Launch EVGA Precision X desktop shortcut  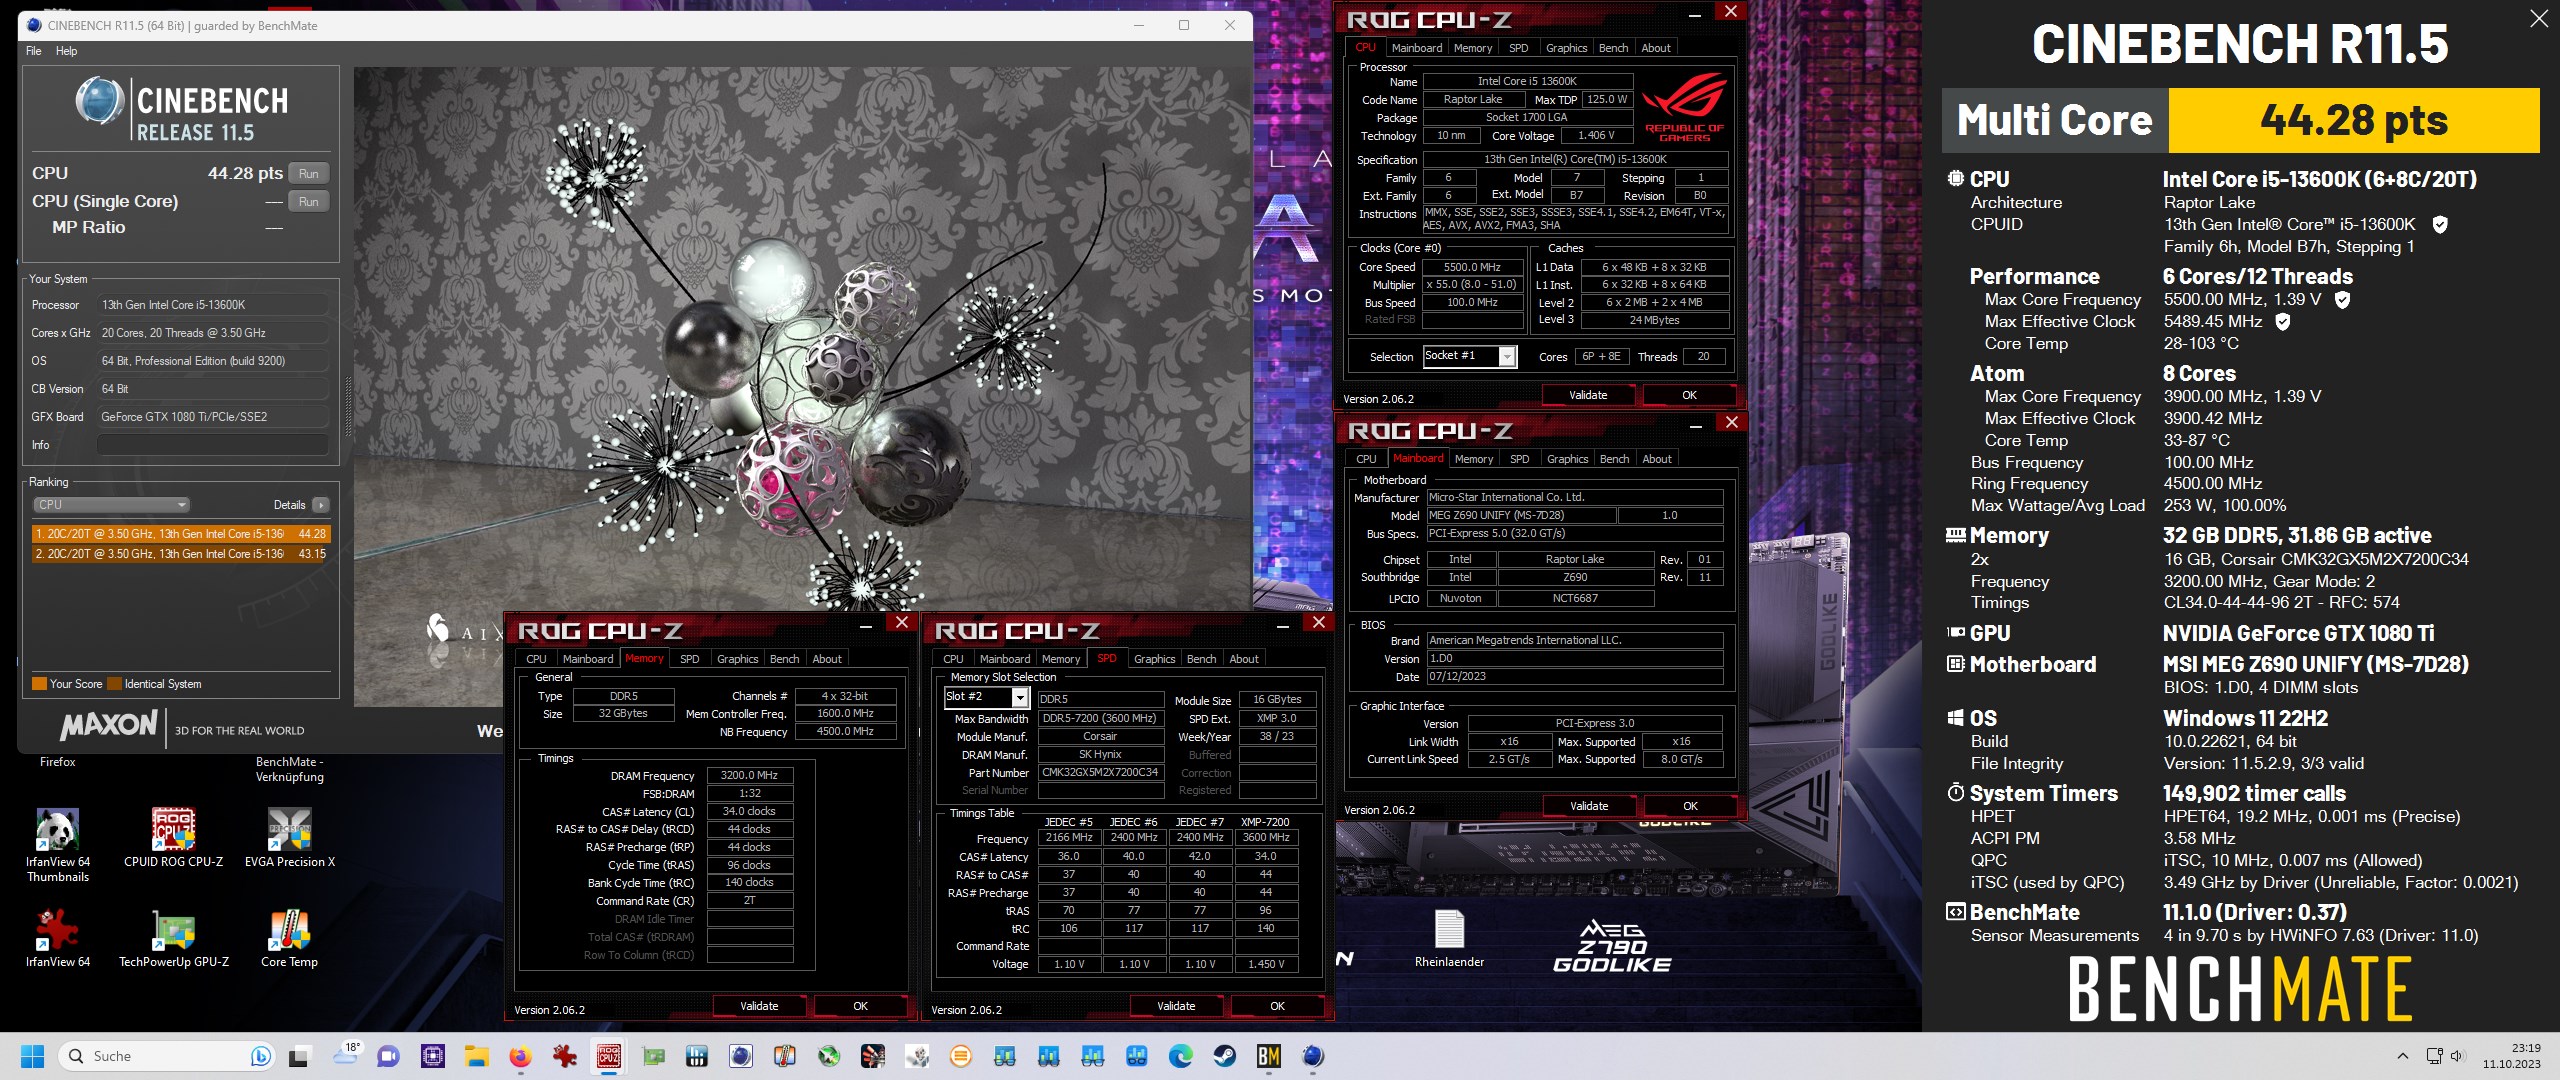289,838
